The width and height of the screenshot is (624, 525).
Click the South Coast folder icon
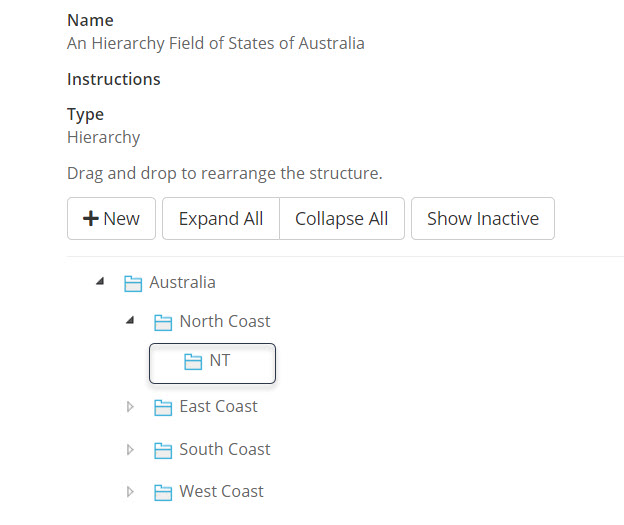point(163,451)
